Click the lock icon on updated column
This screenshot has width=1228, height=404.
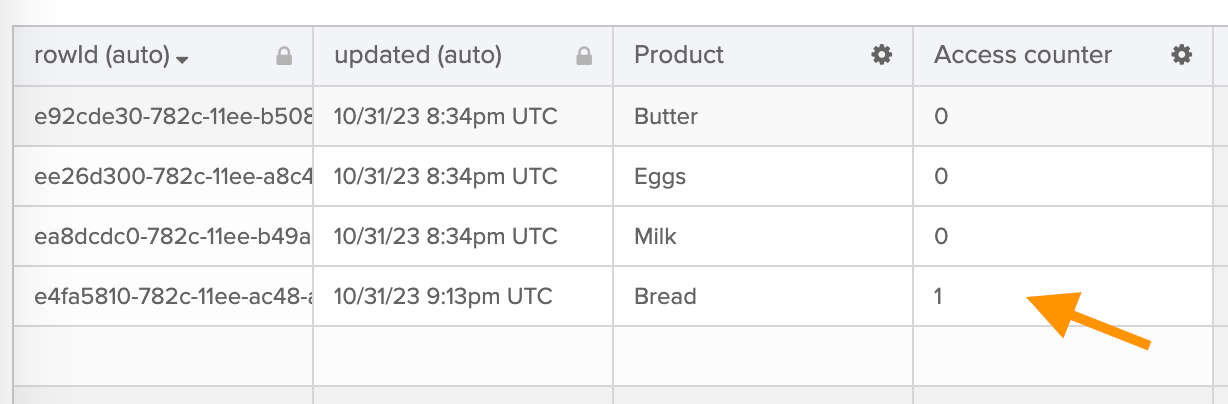tap(584, 57)
